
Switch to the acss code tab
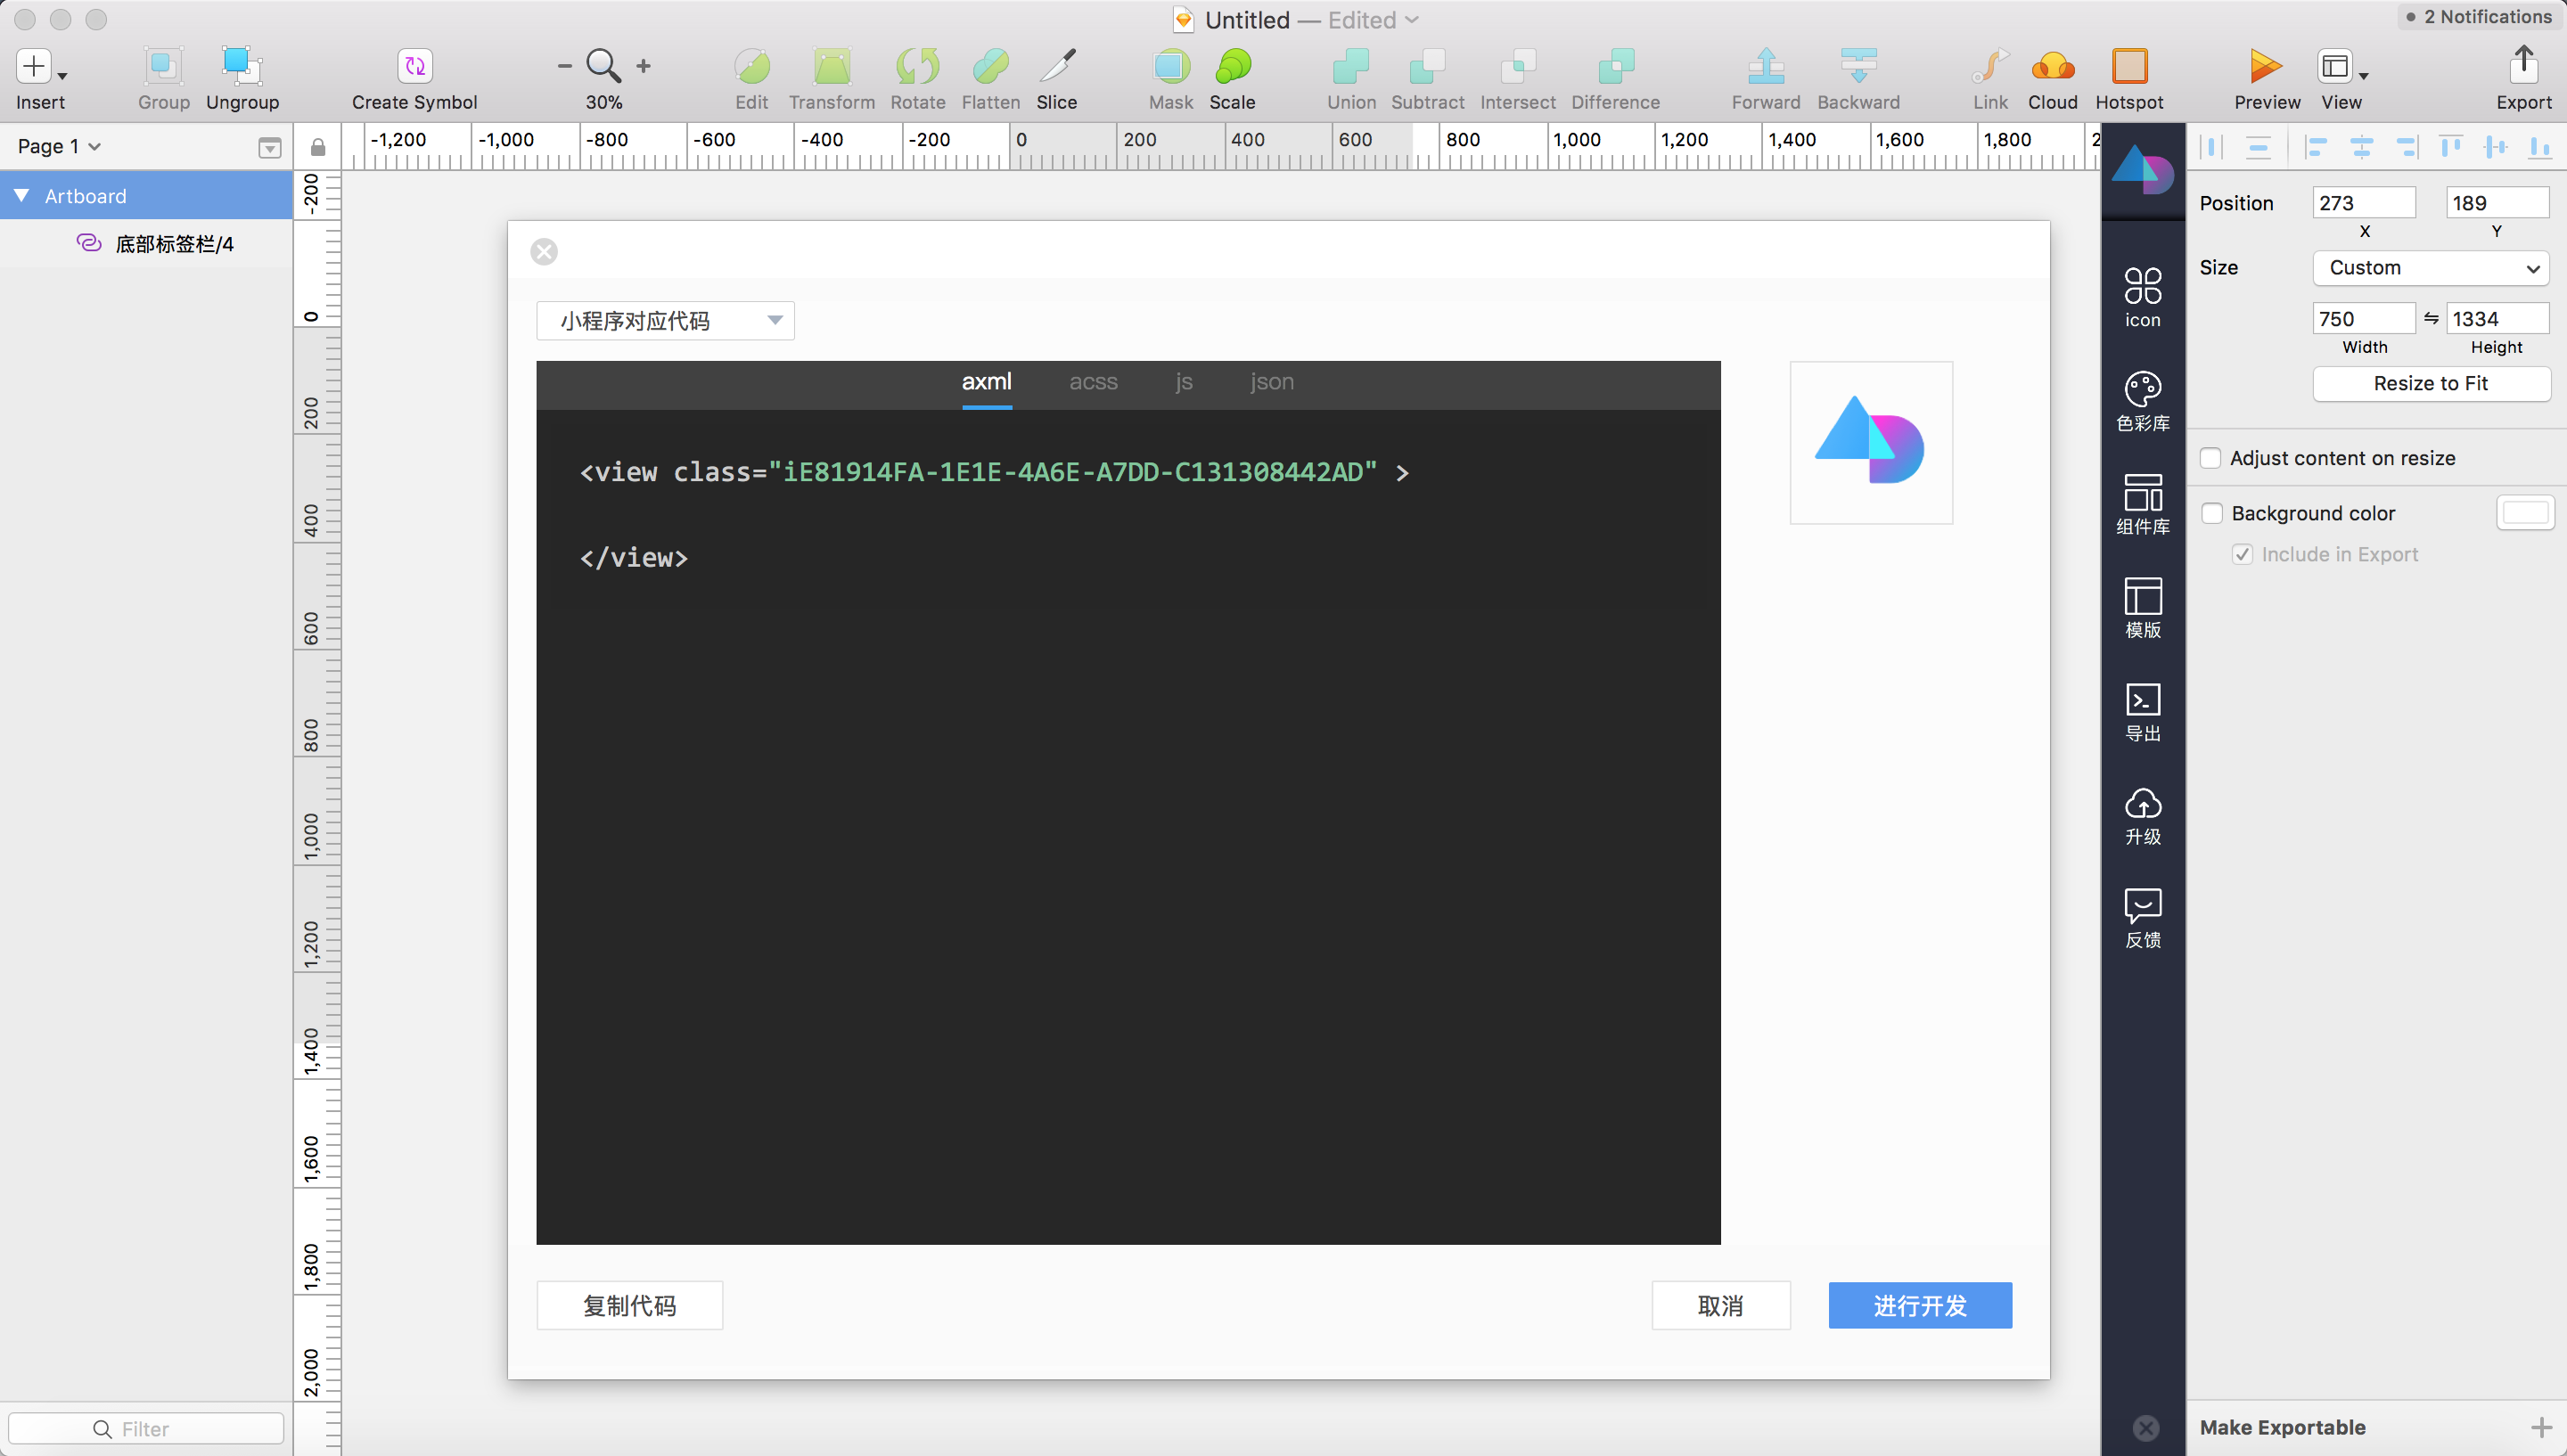(x=1093, y=382)
